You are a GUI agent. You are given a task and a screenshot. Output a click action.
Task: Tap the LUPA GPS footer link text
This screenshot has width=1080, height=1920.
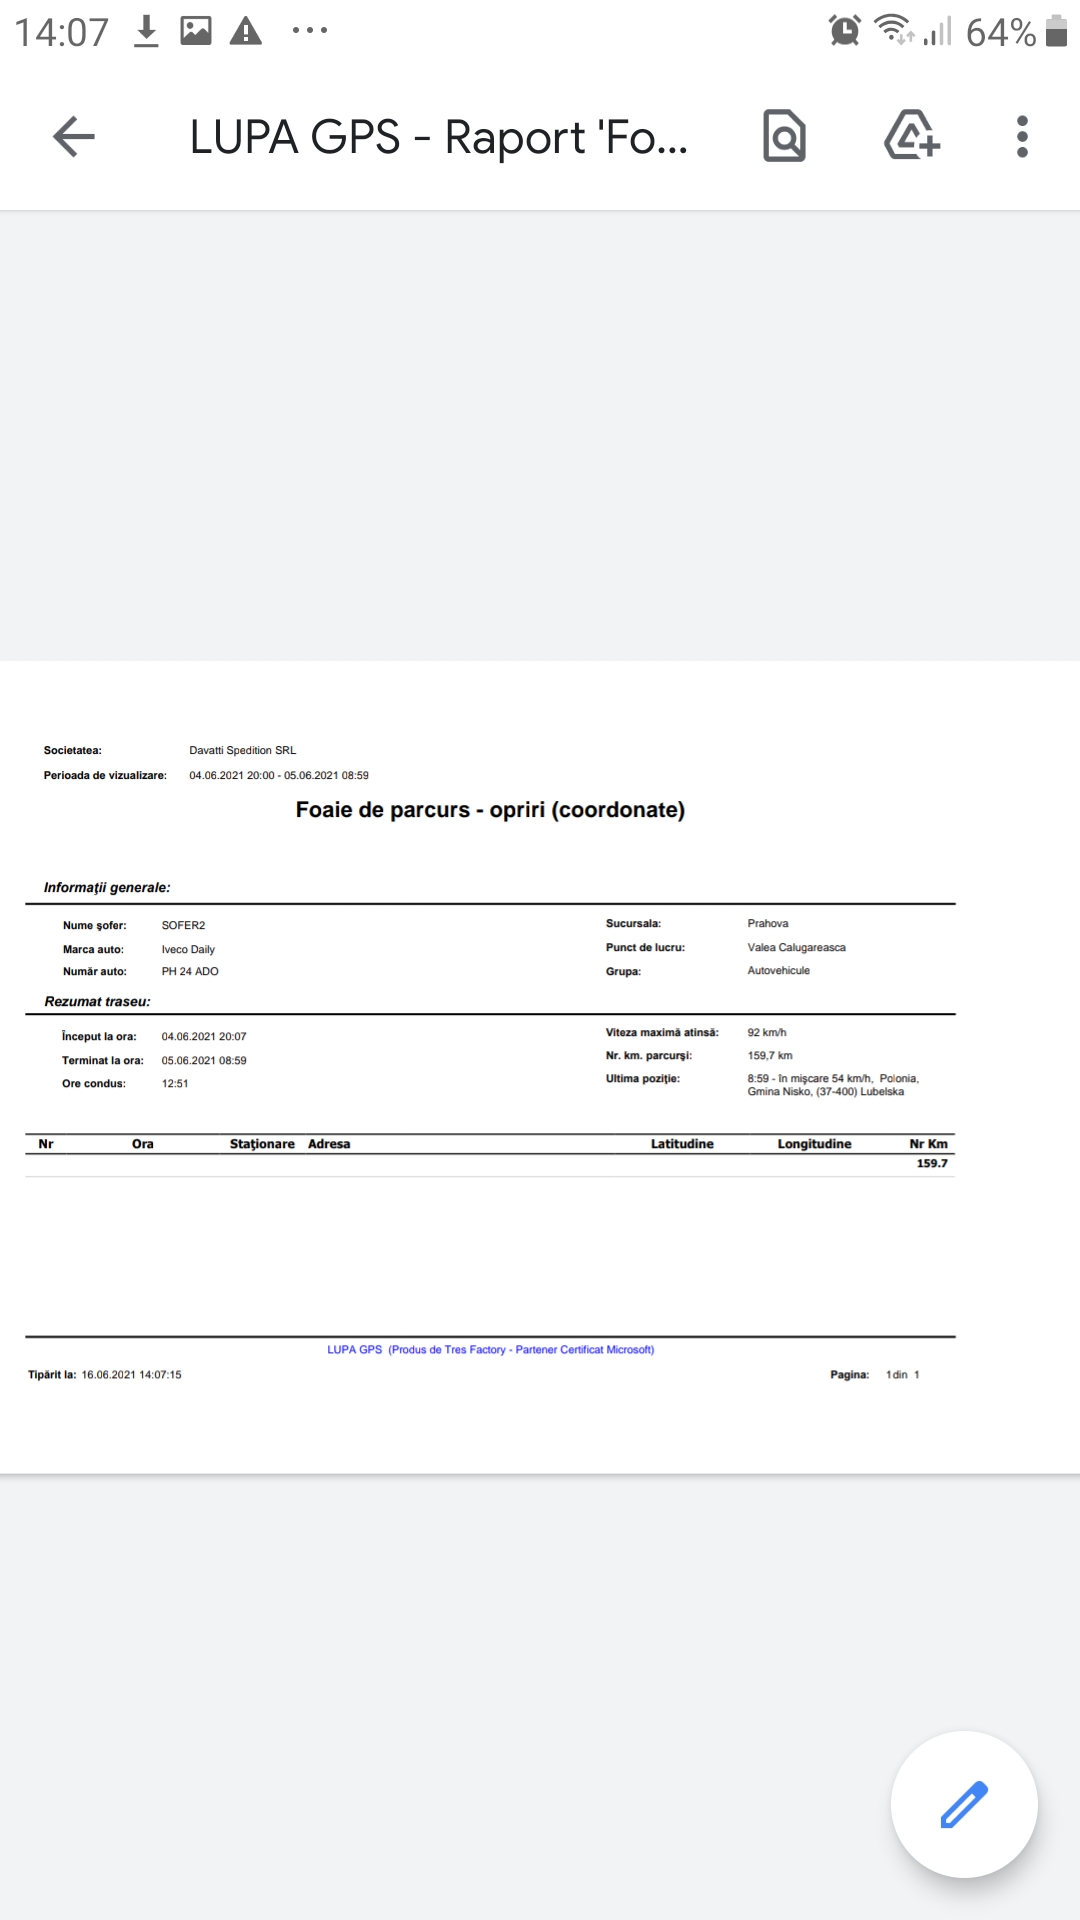tap(490, 1349)
